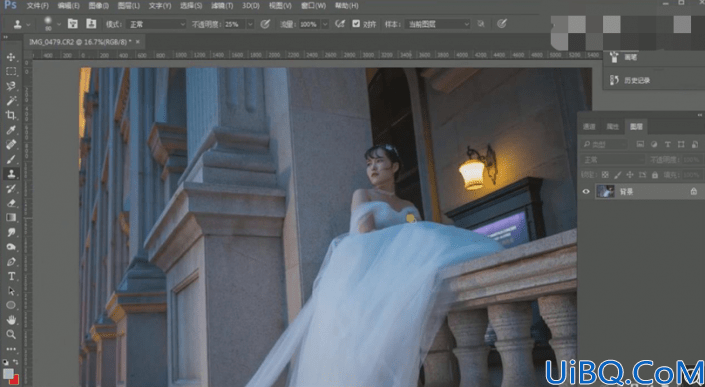The height and width of the screenshot is (387, 705).
Task: Toggle pressure for opacity icon
Action: 265,24
